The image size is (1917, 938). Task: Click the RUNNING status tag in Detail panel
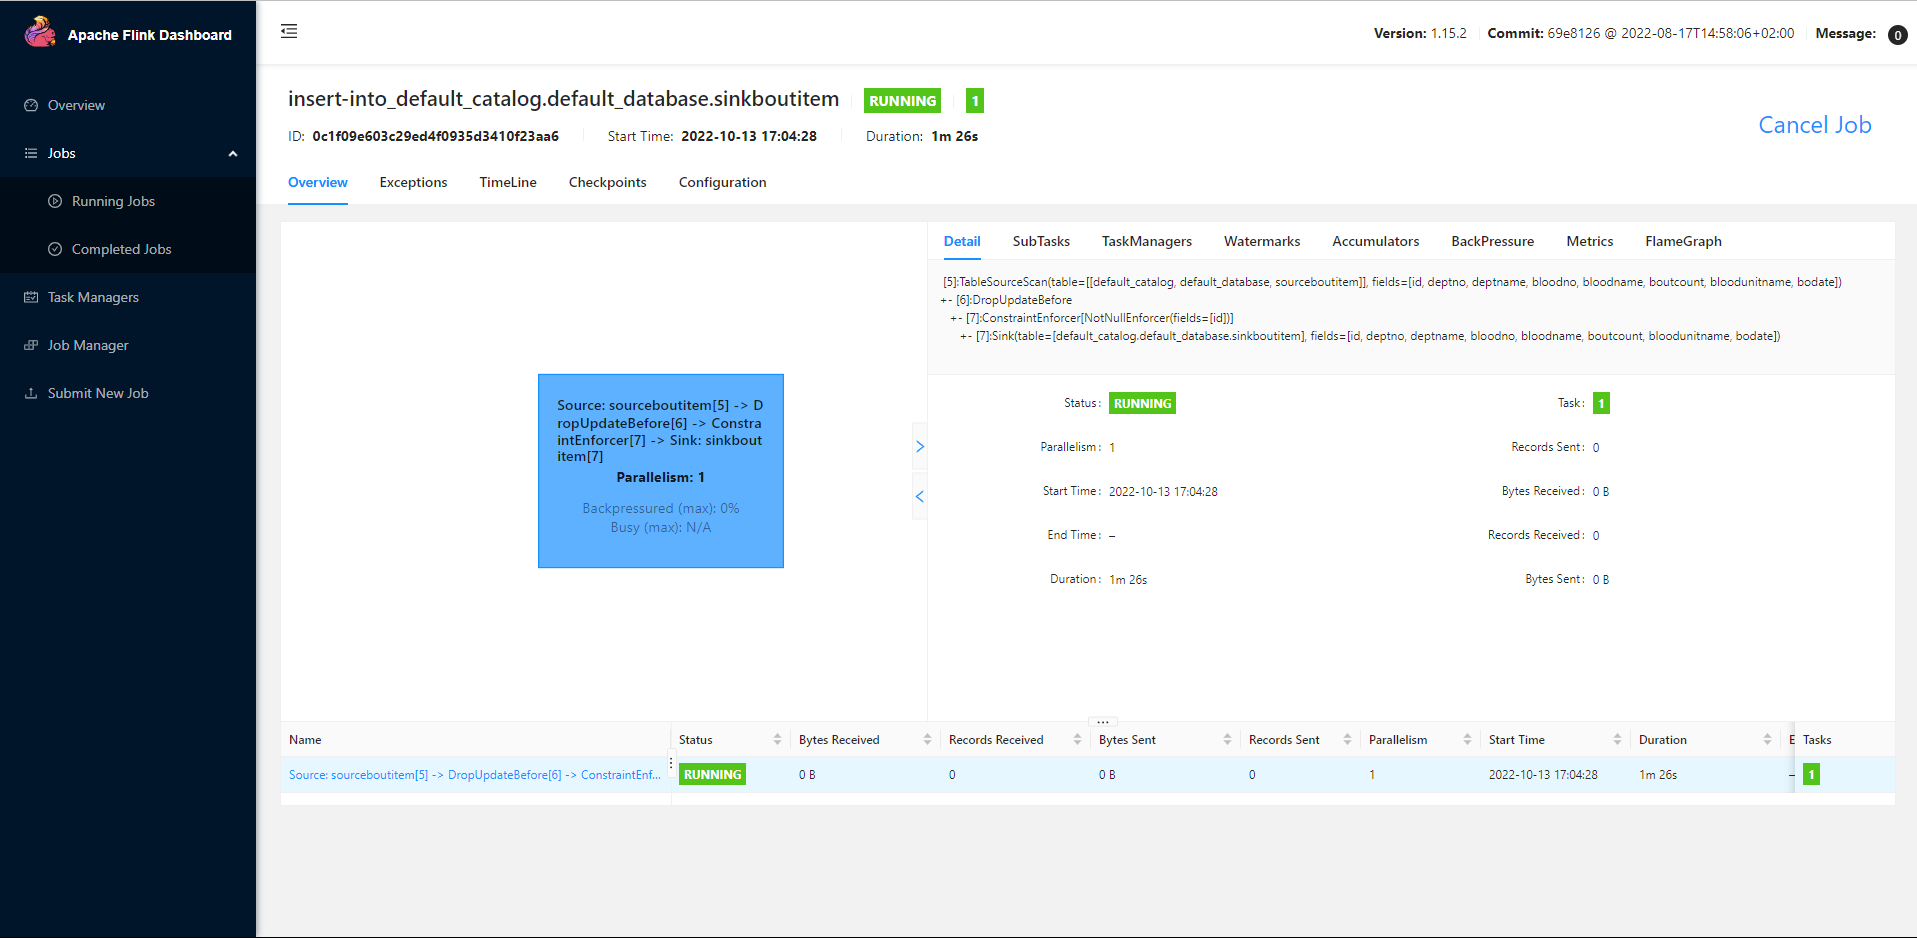pyautogui.click(x=1142, y=403)
